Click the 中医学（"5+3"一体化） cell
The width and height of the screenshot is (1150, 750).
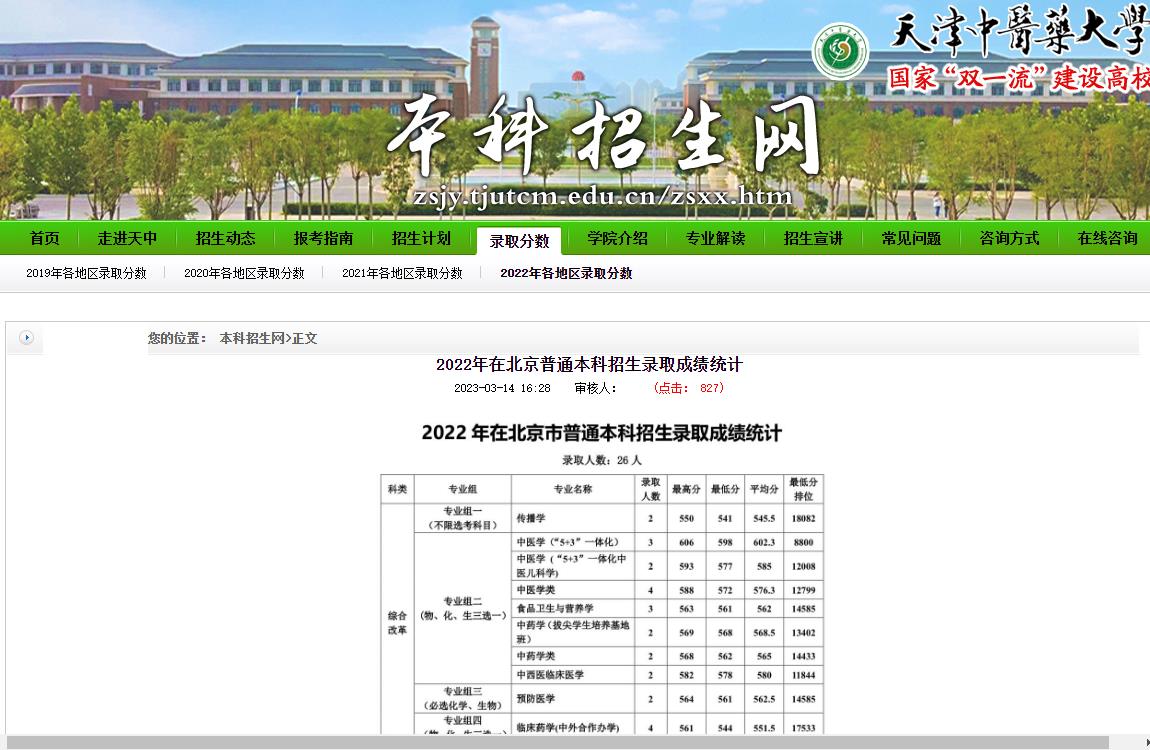coord(573,543)
